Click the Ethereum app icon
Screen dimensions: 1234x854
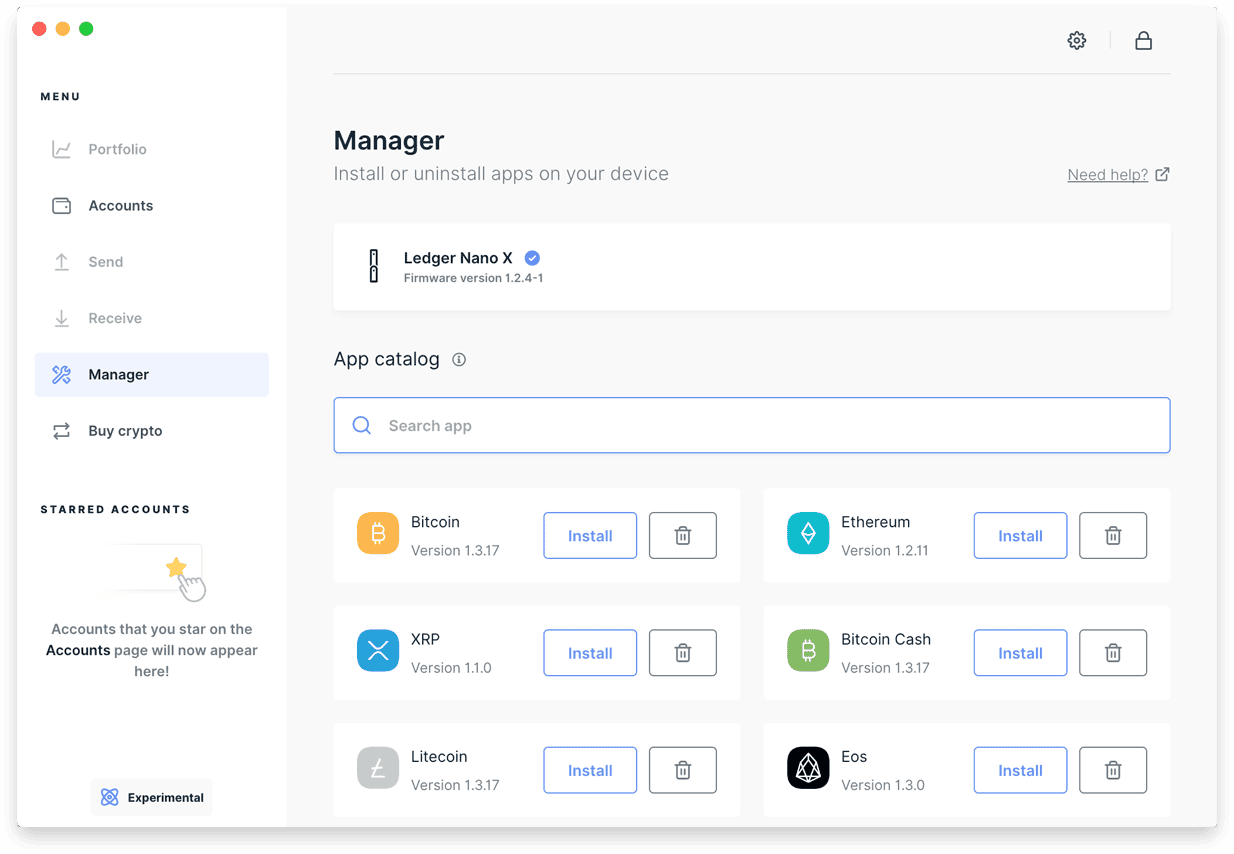click(808, 534)
